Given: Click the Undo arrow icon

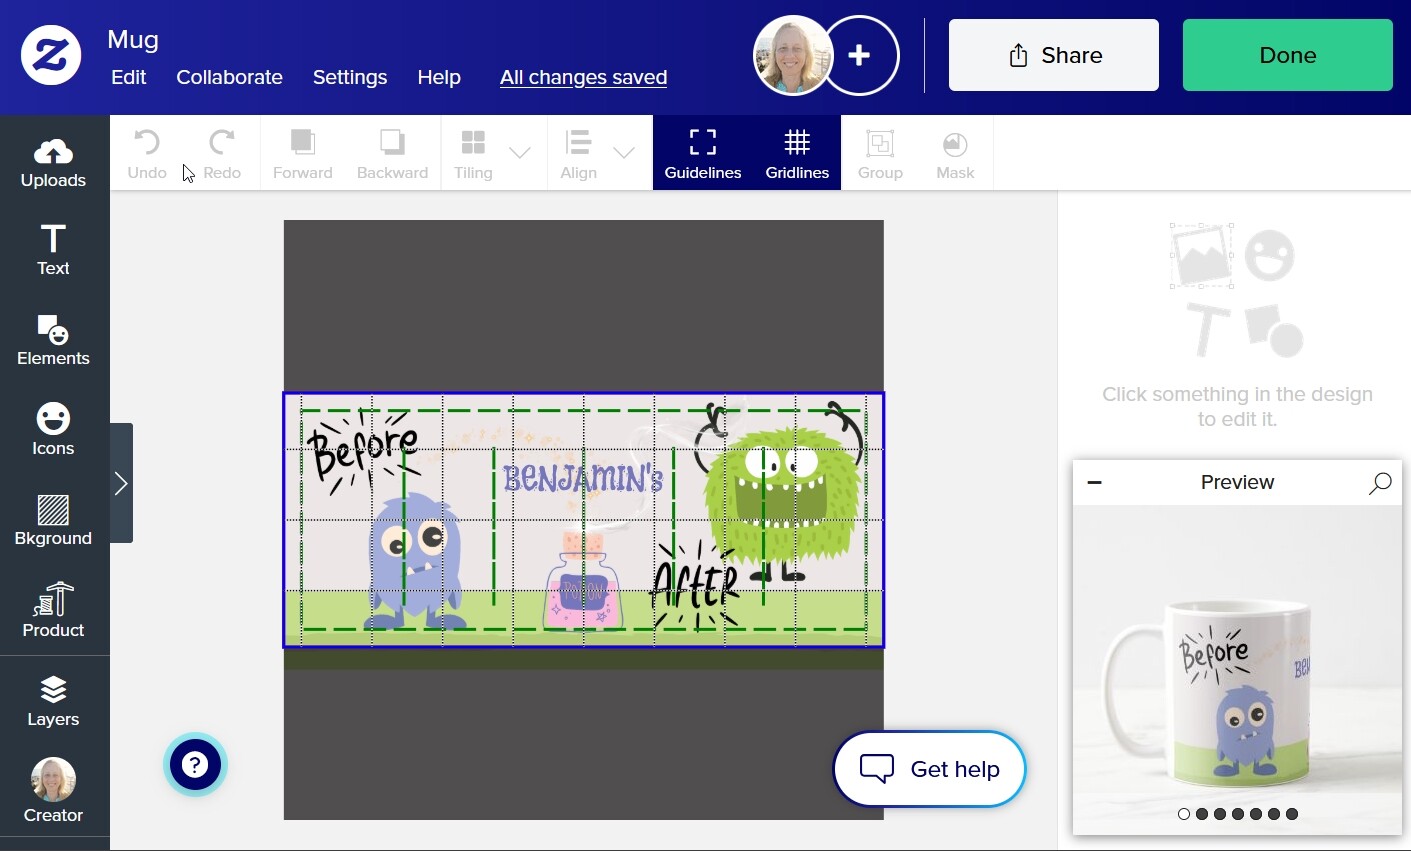Looking at the screenshot, I should coord(147,143).
